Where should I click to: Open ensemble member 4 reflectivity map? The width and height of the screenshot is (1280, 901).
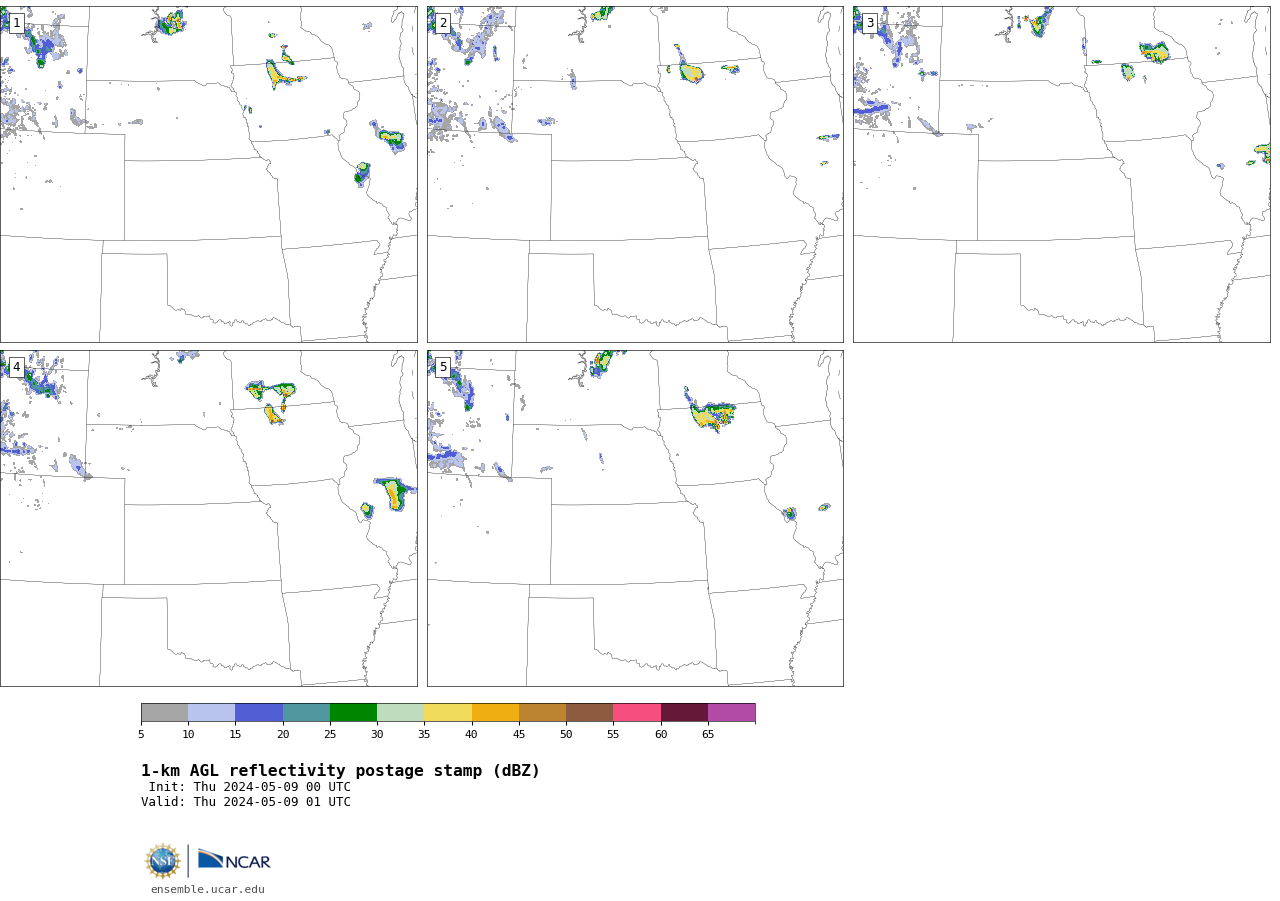point(208,518)
